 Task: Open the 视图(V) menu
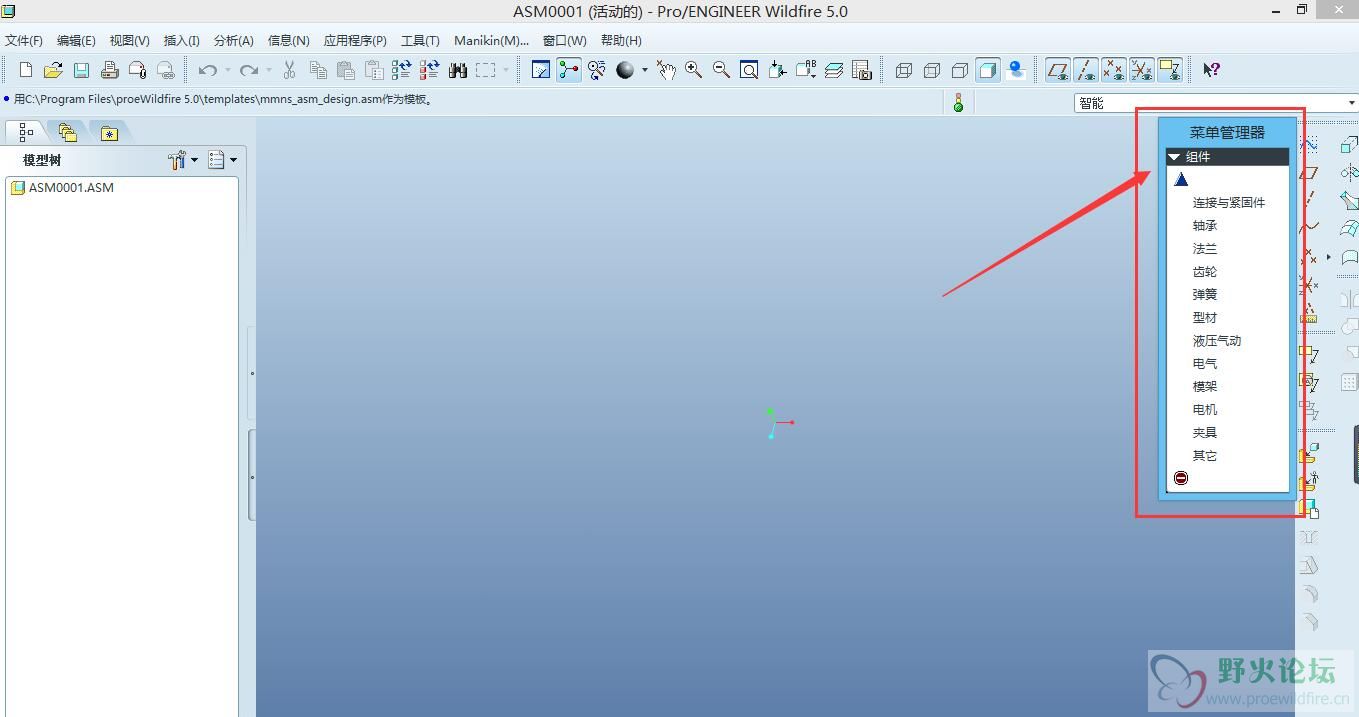click(129, 41)
